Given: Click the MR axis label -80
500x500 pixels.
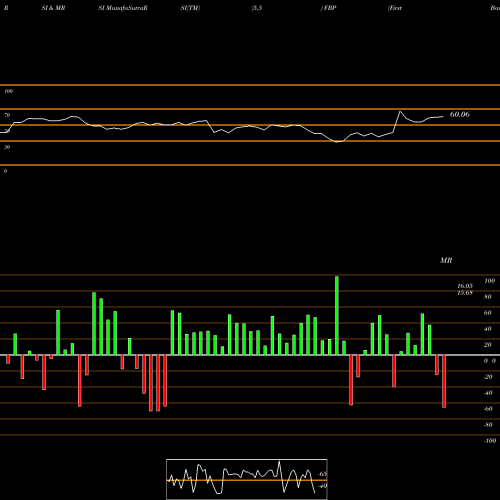Looking at the screenshot, I should (x=488, y=425).
